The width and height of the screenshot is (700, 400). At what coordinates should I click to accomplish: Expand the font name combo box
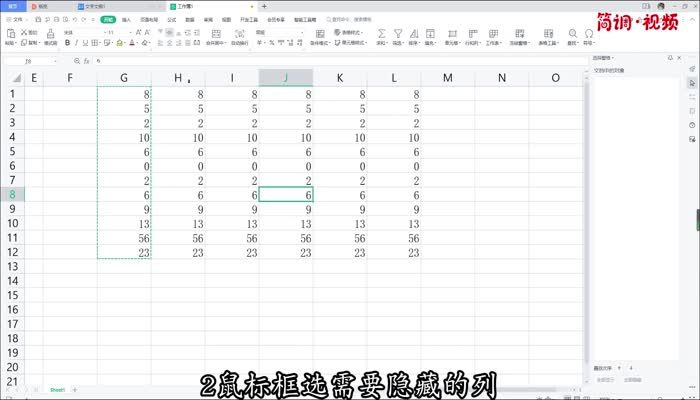pyautogui.click(x=98, y=32)
